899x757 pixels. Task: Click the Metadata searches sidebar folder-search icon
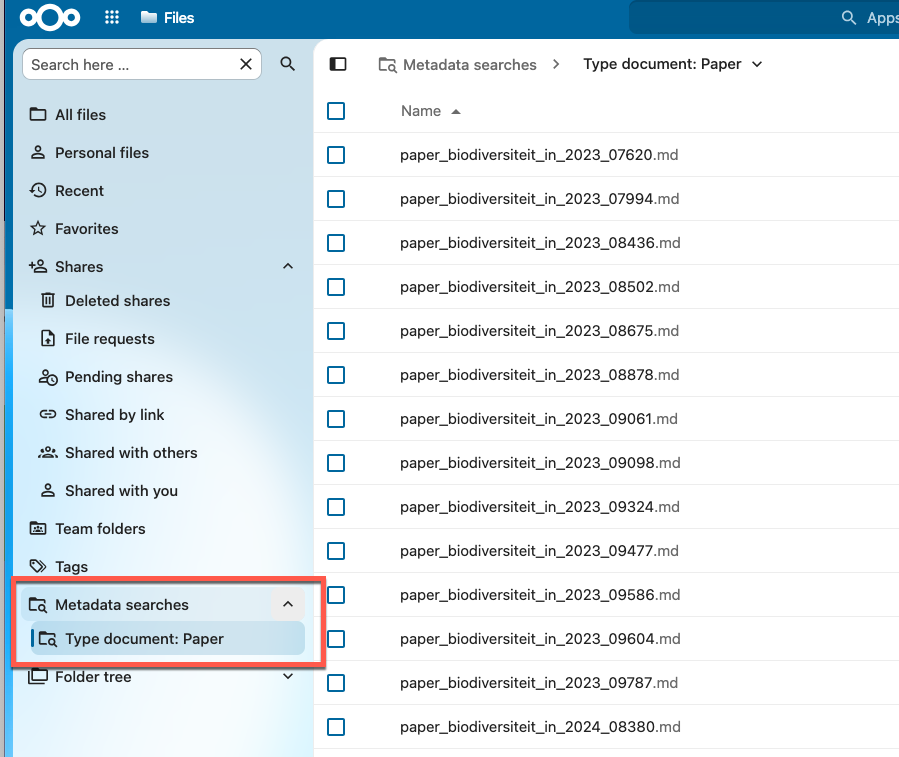(x=38, y=604)
